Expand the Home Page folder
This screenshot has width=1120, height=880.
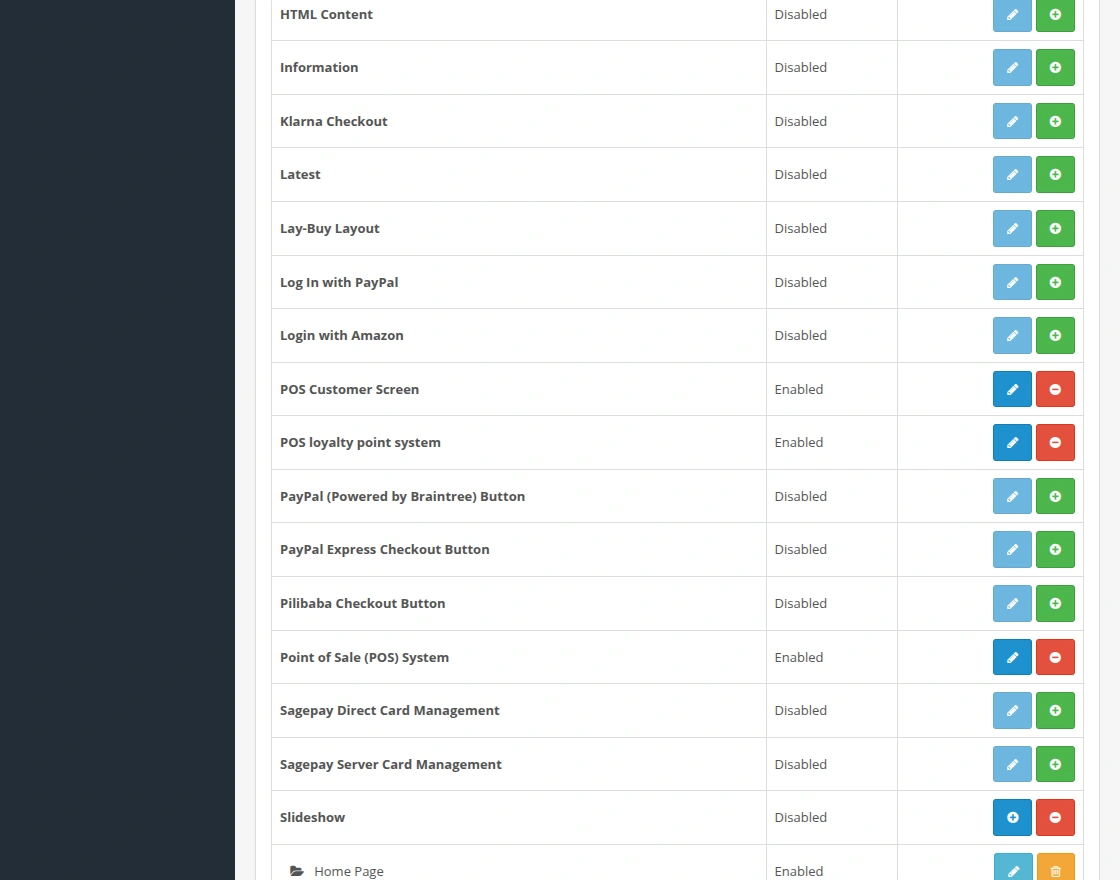(x=297, y=870)
